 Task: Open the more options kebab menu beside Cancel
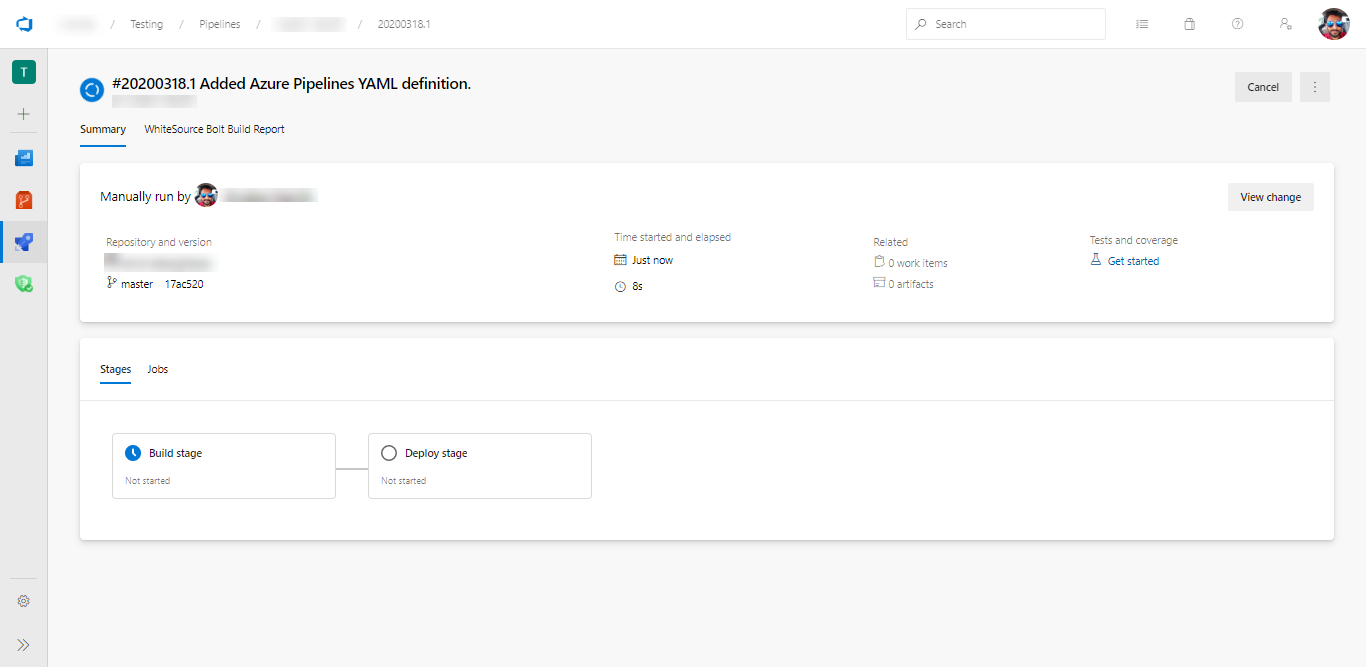click(x=1314, y=87)
